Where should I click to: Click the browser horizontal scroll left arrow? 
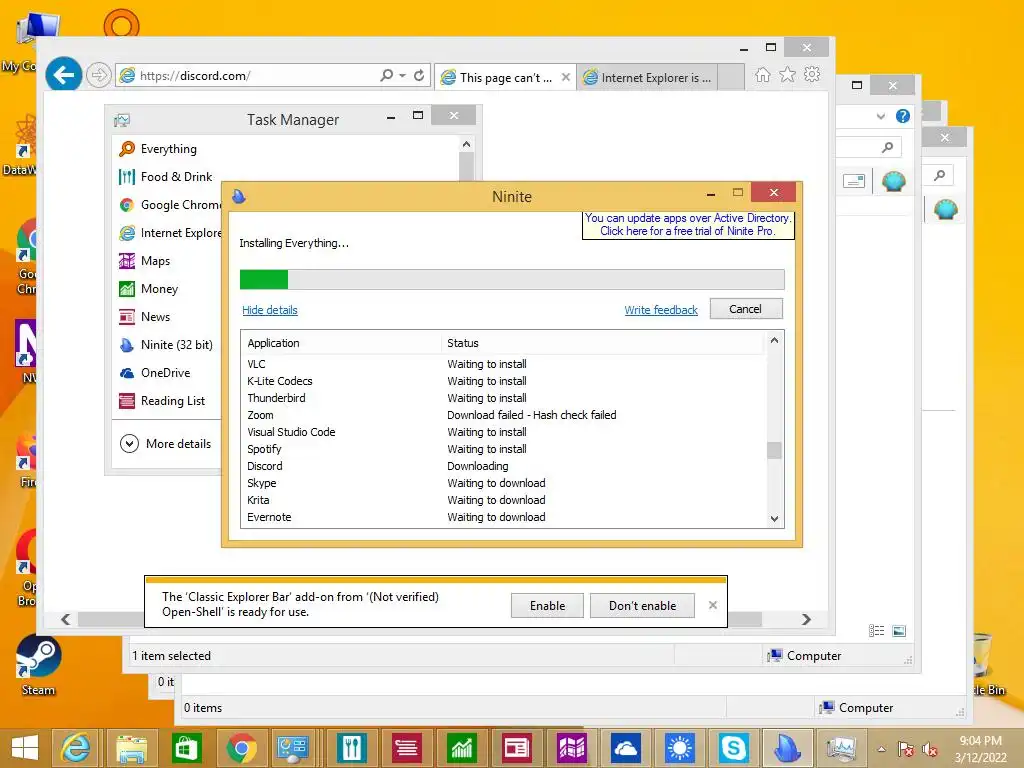(x=65, y=619)
